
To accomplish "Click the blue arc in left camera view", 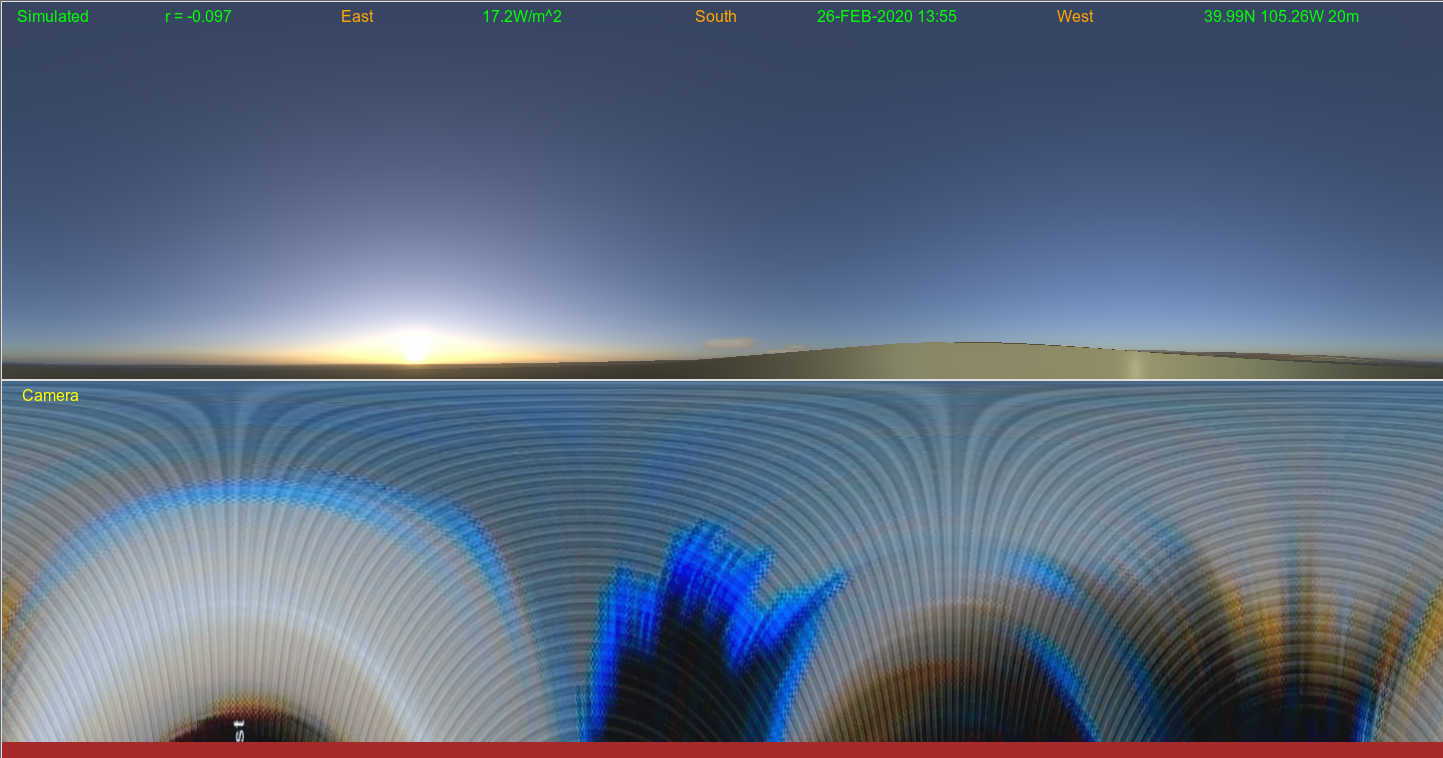I will pyautogui.click(x=250, y=490).
